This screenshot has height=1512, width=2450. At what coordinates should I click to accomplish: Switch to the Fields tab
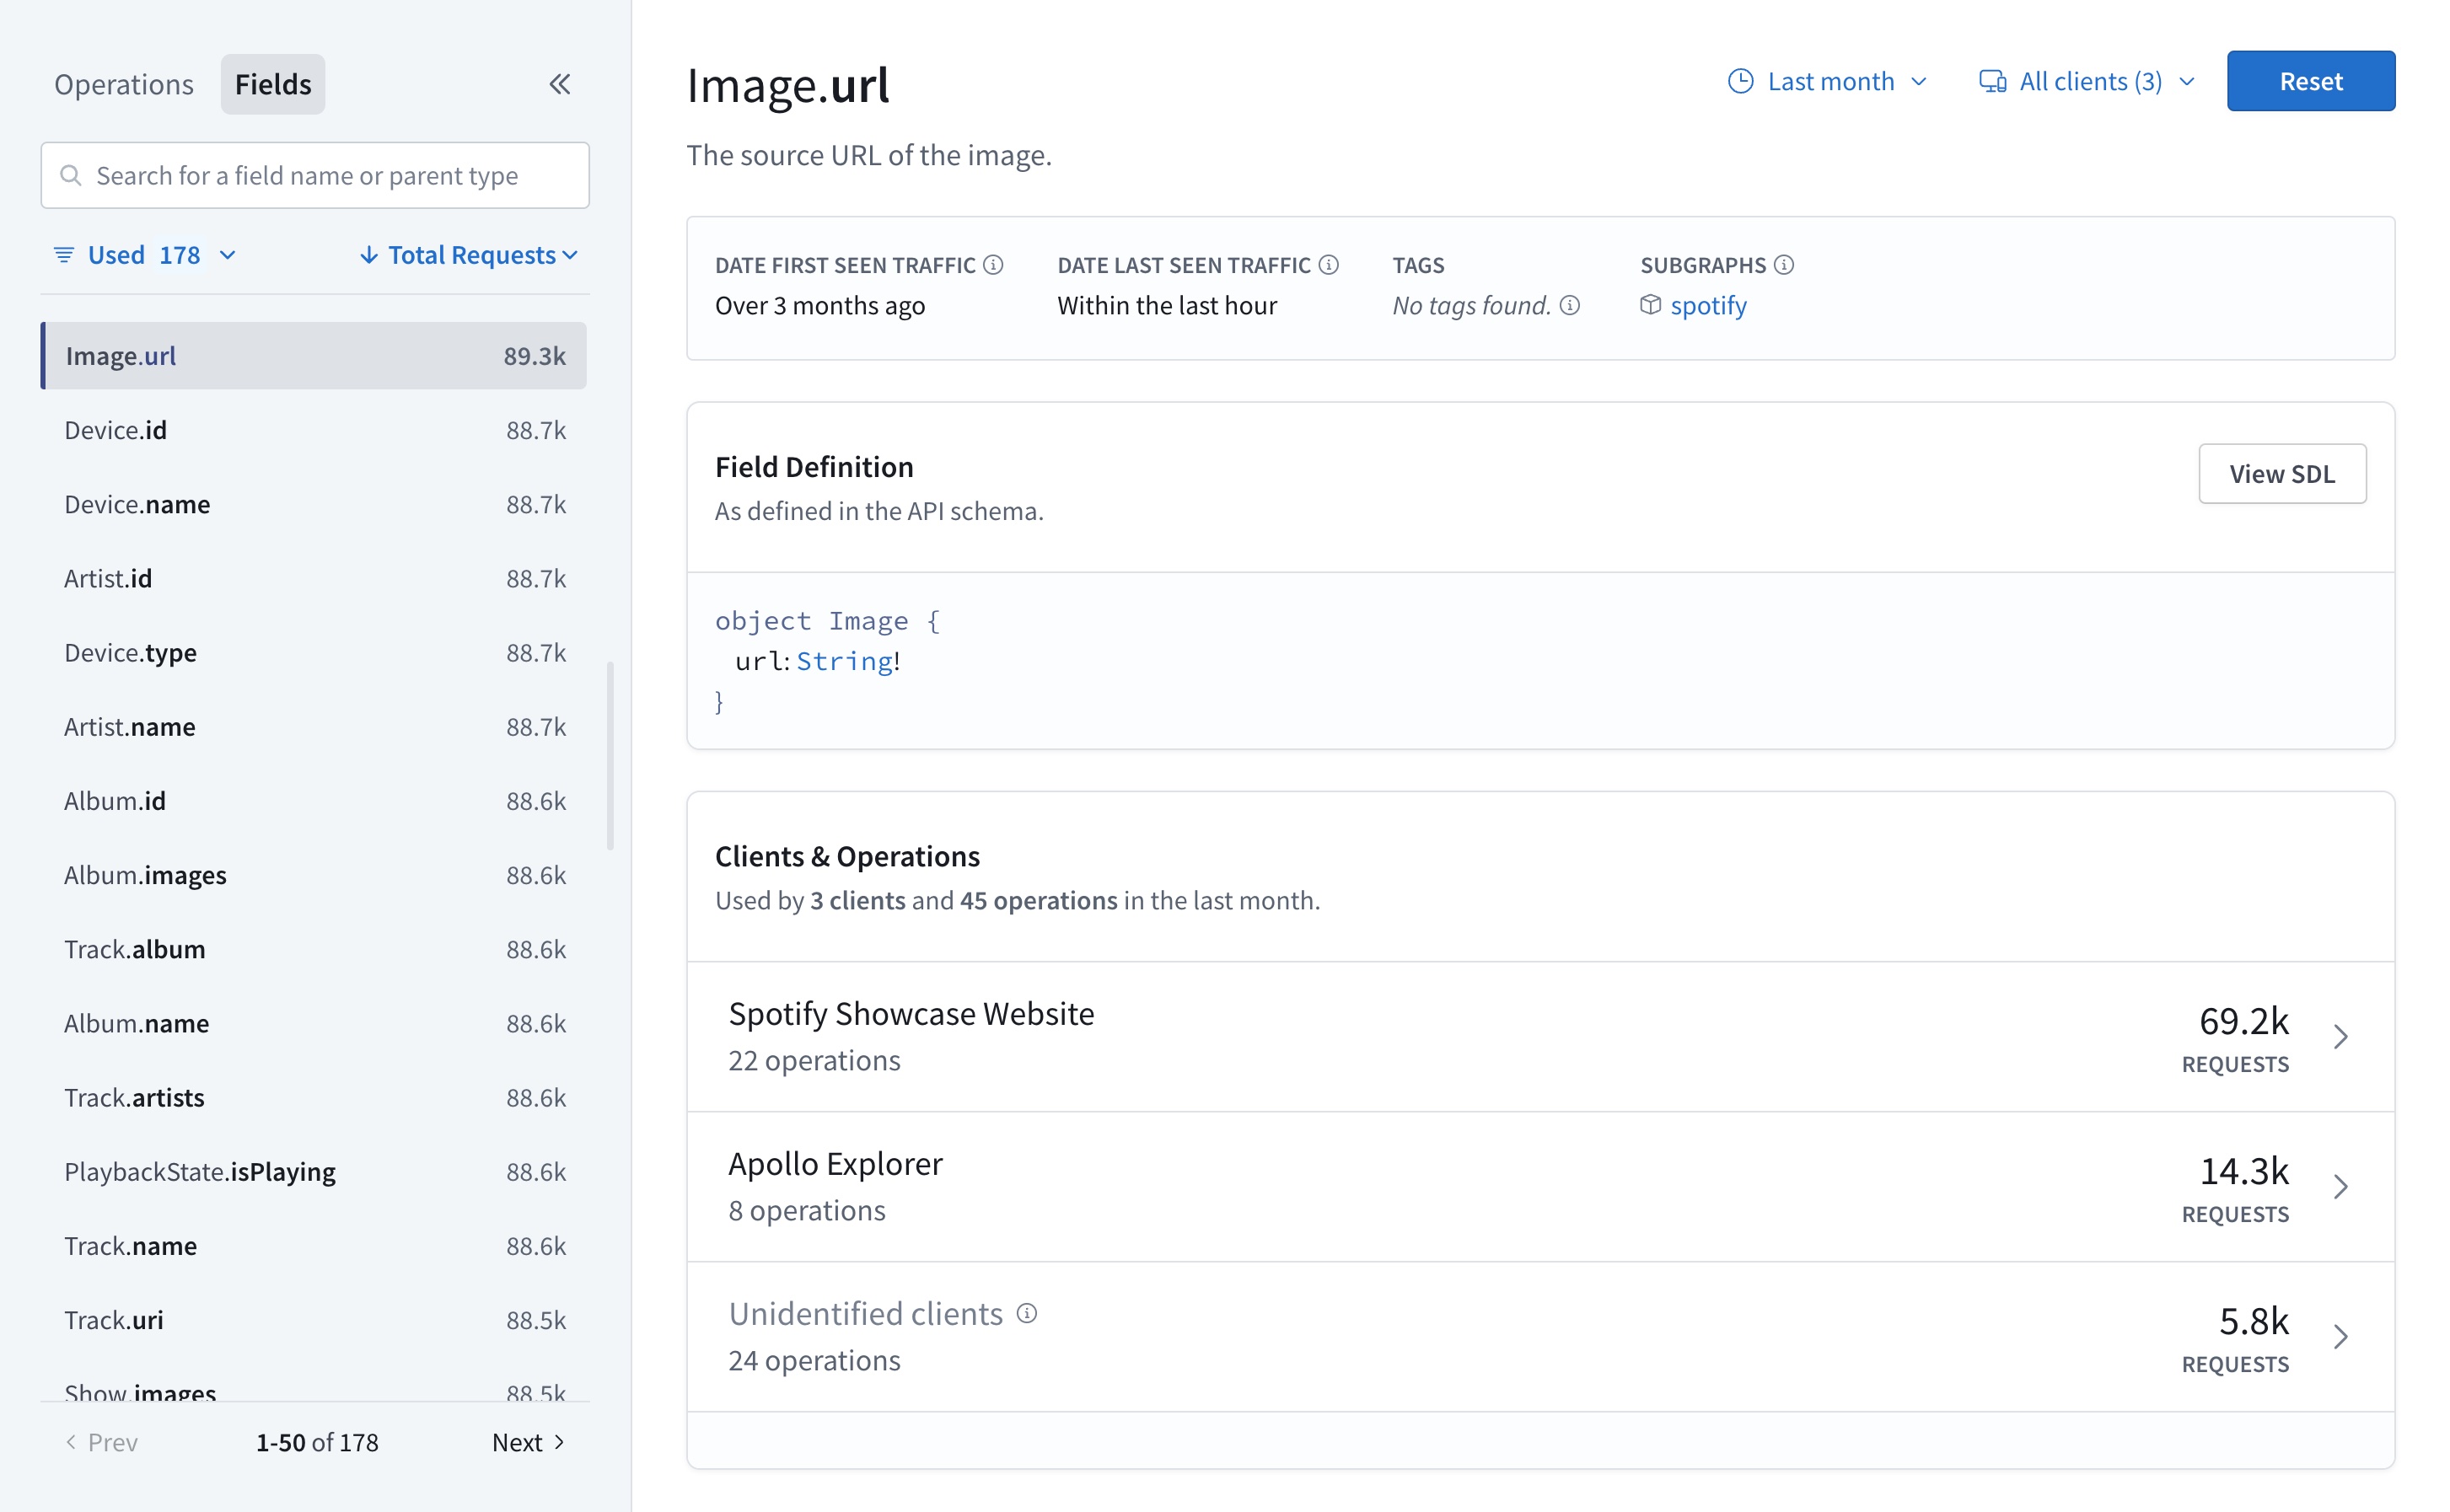[272, 84]
